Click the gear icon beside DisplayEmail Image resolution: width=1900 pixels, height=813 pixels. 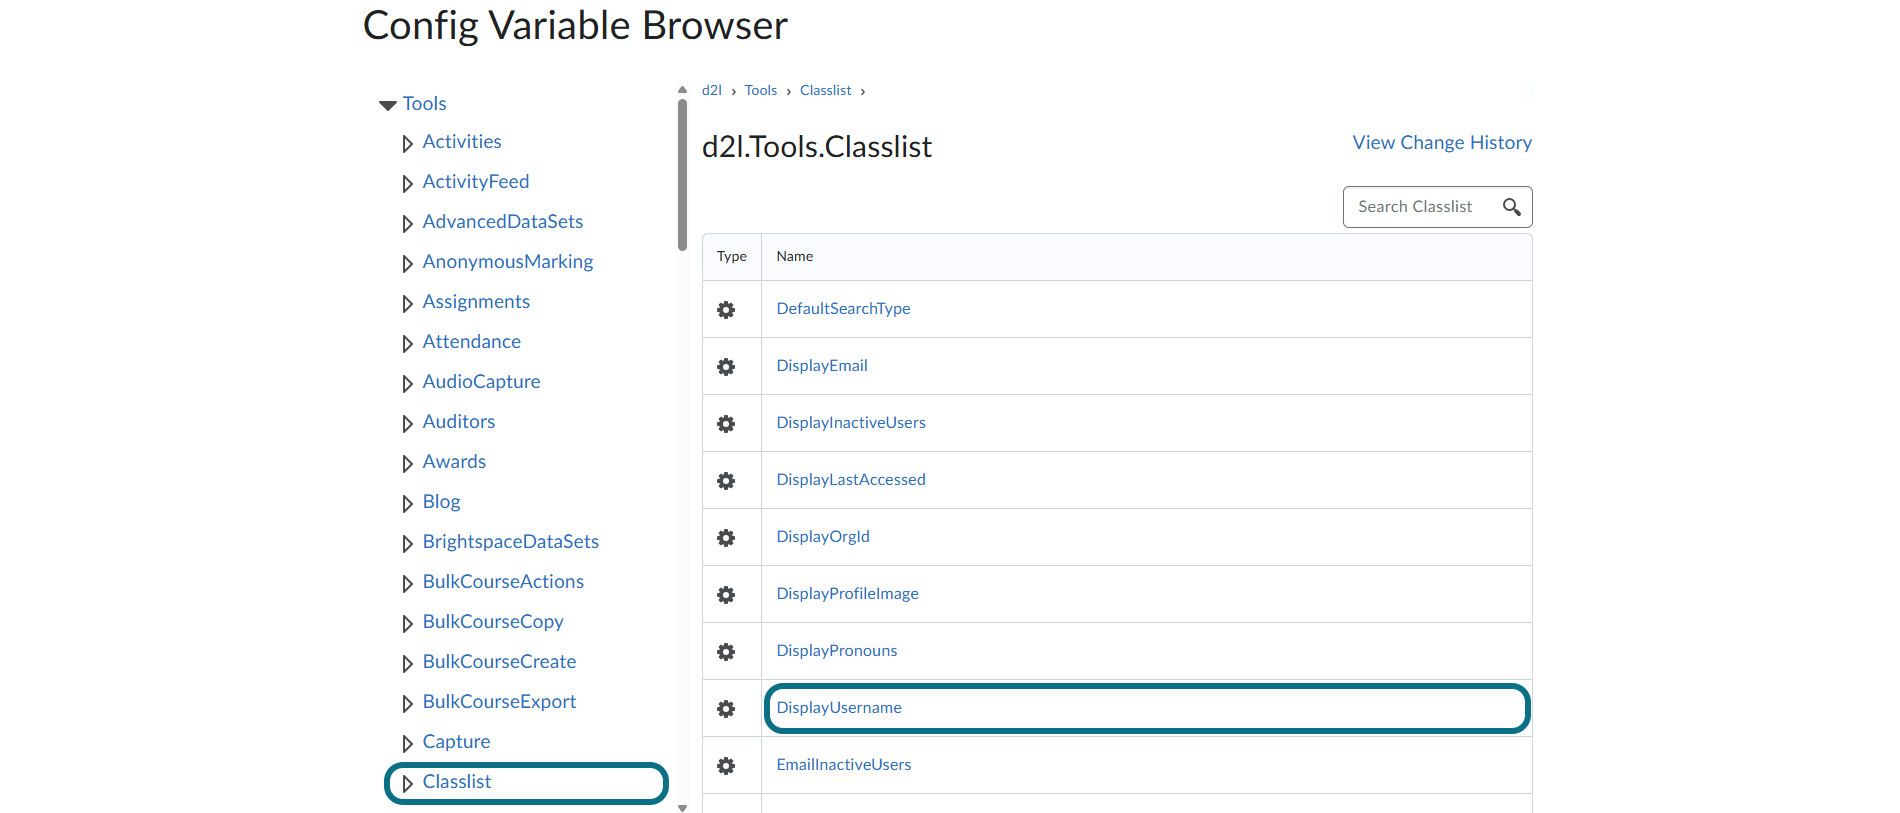click(726, 367)
